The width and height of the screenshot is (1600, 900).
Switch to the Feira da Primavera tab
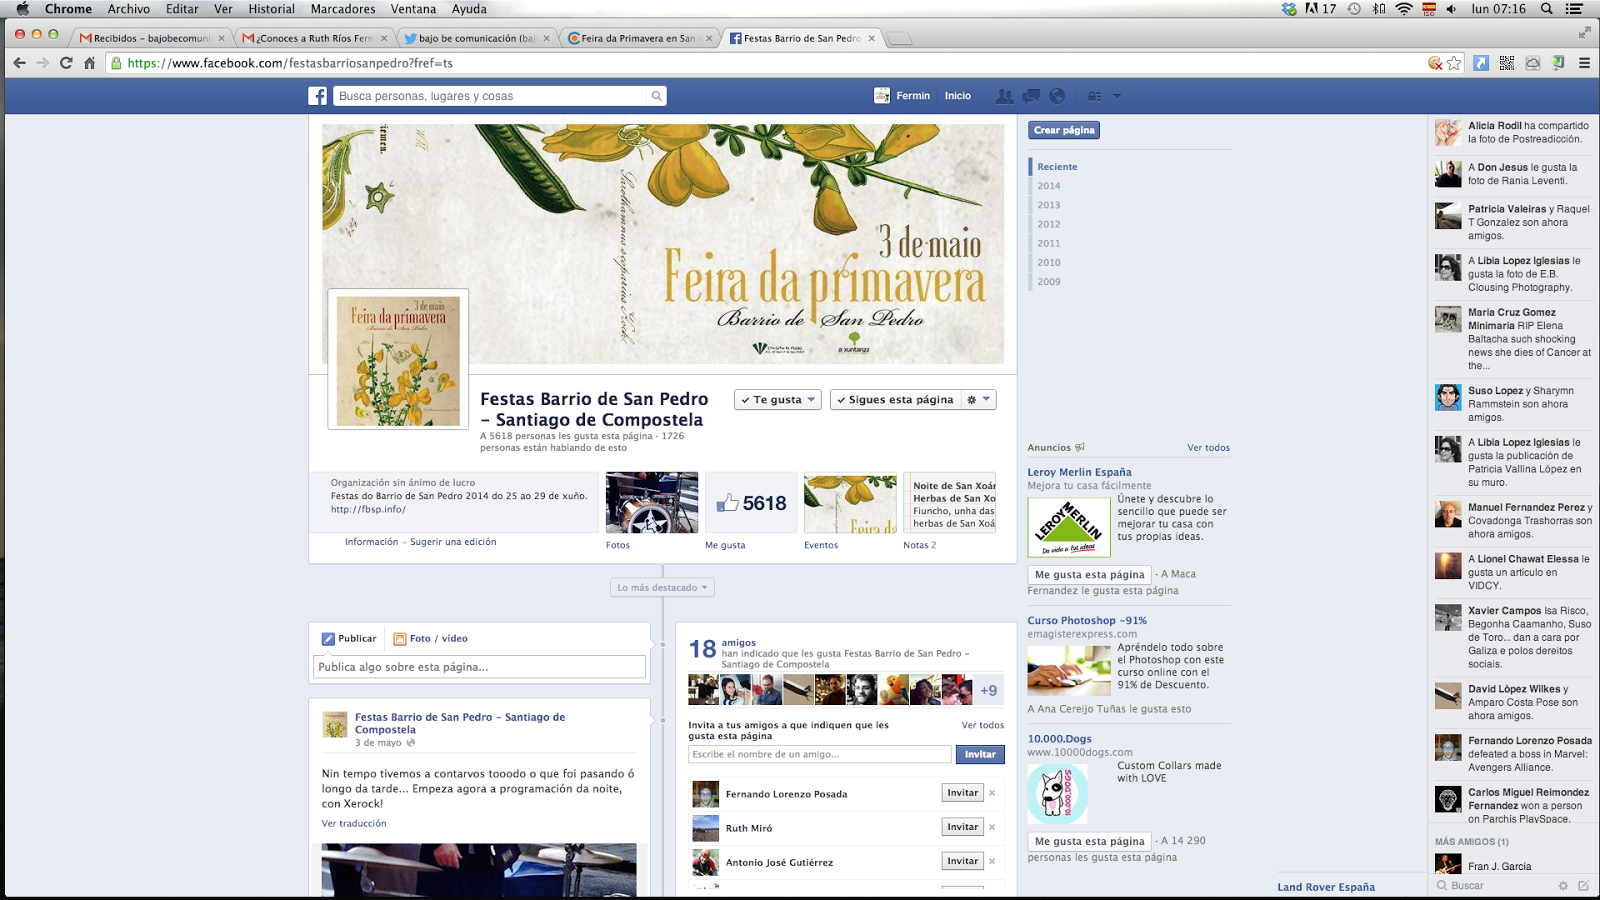638,38
